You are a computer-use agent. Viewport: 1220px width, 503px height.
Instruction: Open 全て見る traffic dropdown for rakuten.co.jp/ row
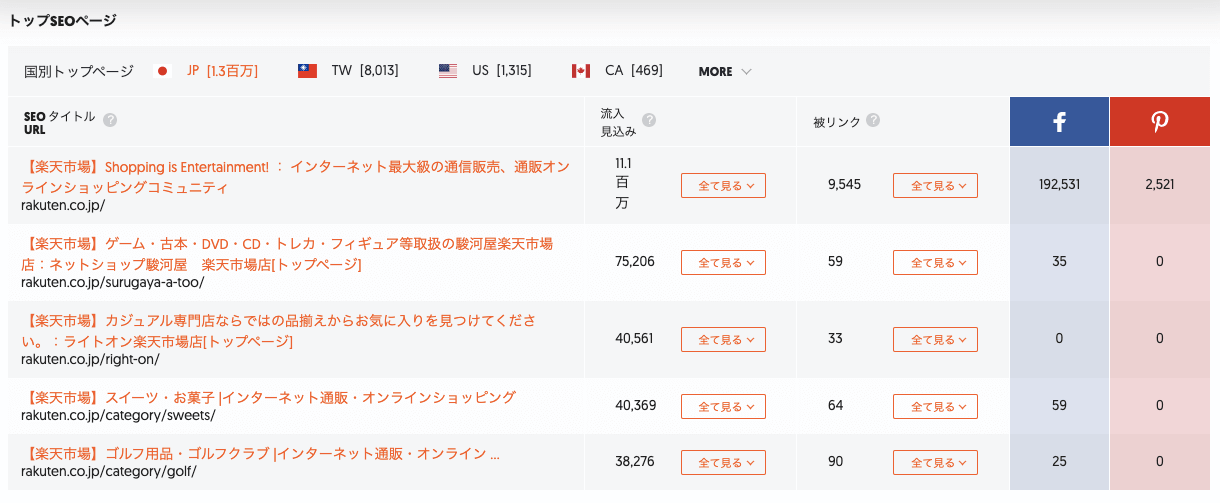pyautogui.click(x=723, y=185)
